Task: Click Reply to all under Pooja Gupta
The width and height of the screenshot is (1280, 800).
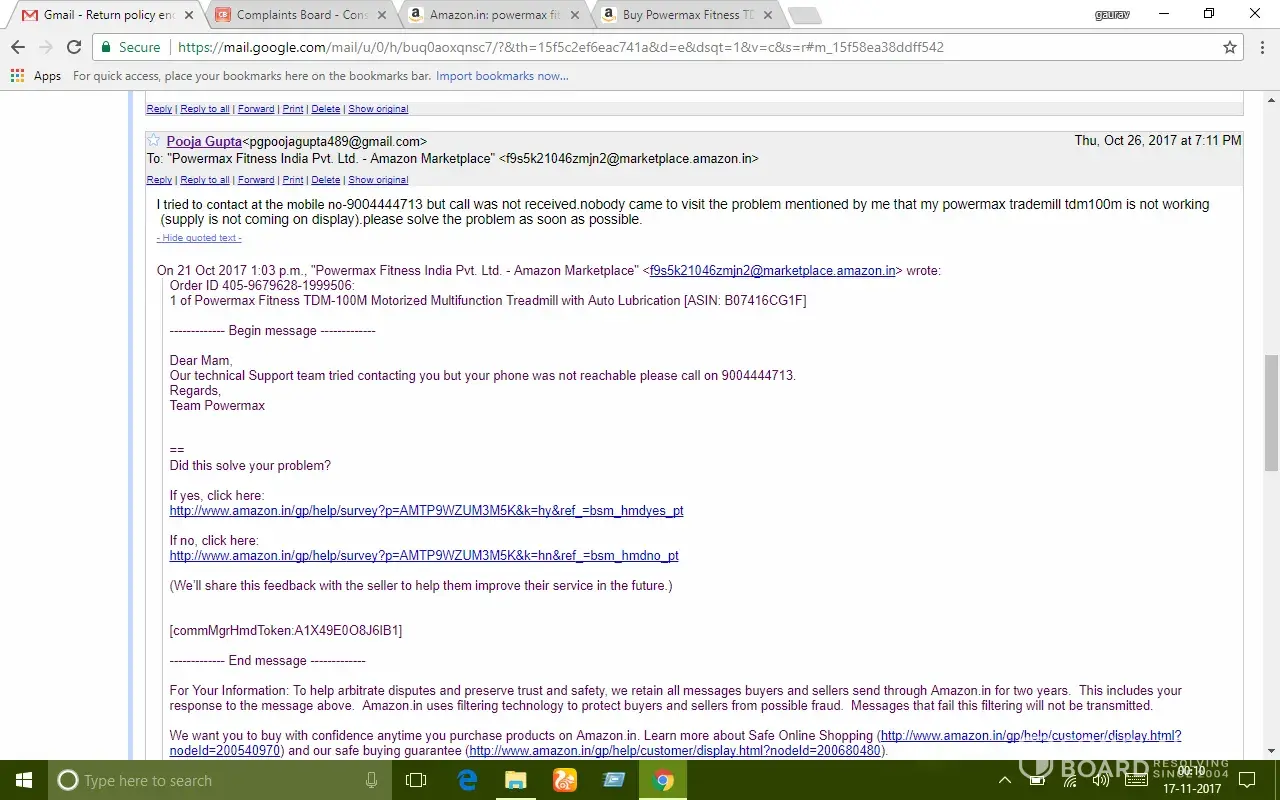Action: pyautogui.click(x=205, y=180)
